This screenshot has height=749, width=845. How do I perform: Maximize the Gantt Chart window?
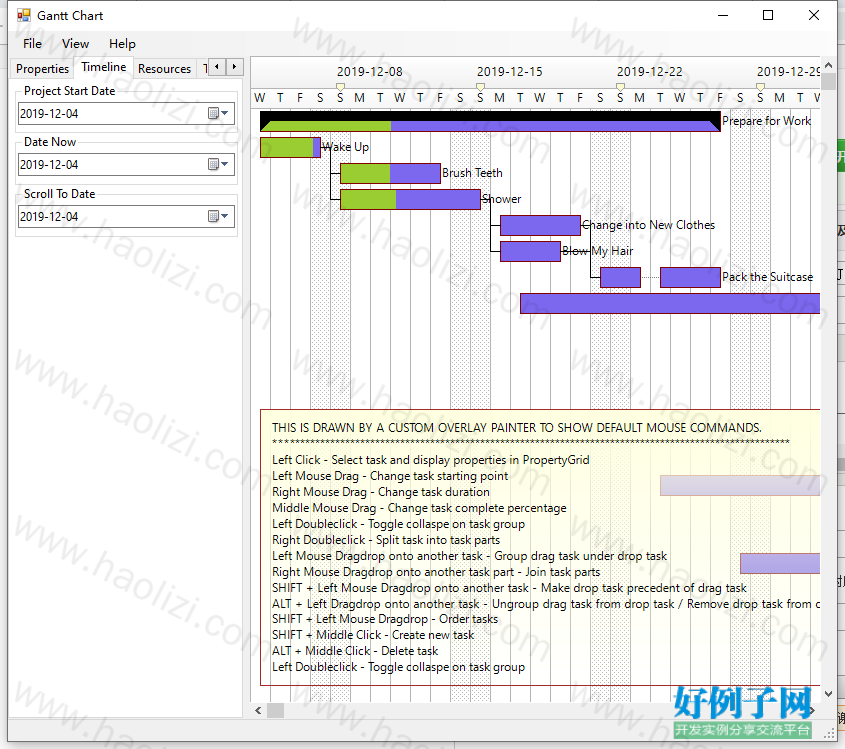click(x=768, y=15)
